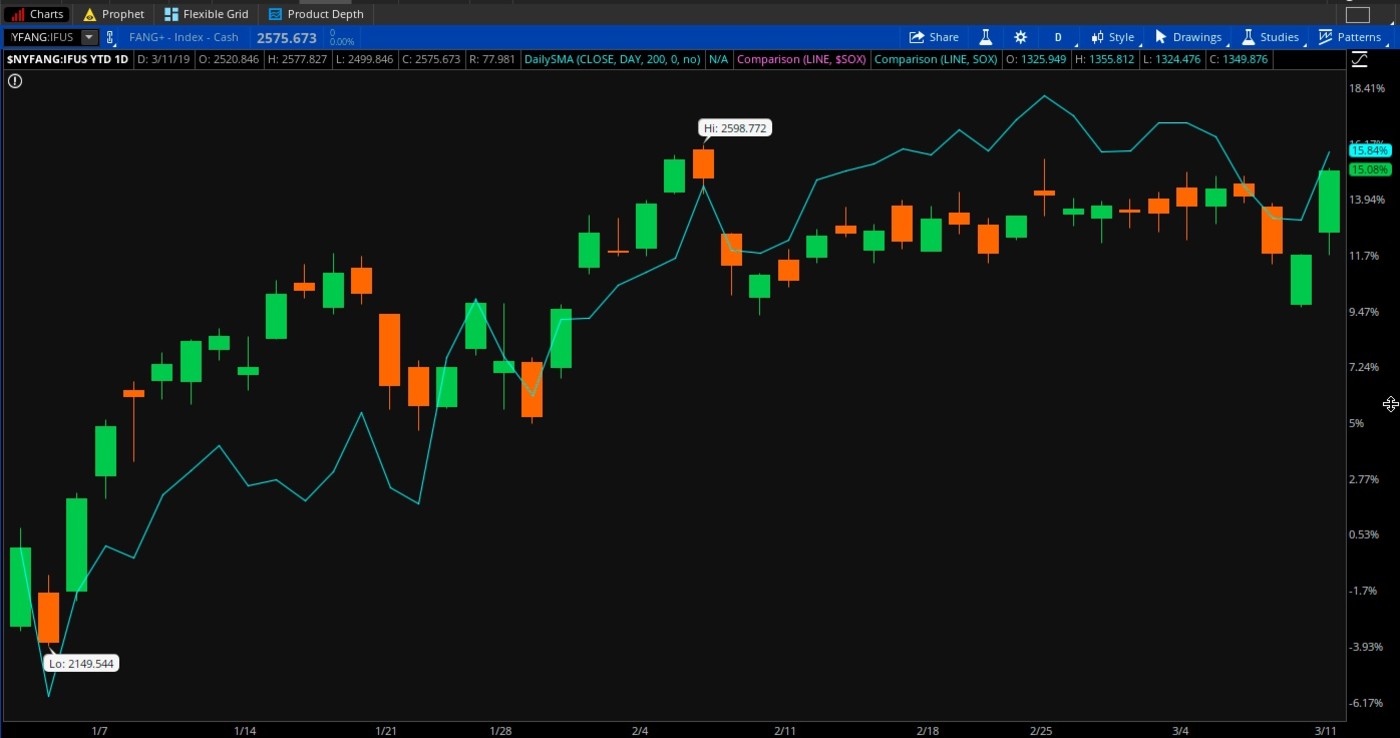The width and height of the screenshot is (1400, 738).
Task: Switch to the Product Depth tab
Action: 316,14
